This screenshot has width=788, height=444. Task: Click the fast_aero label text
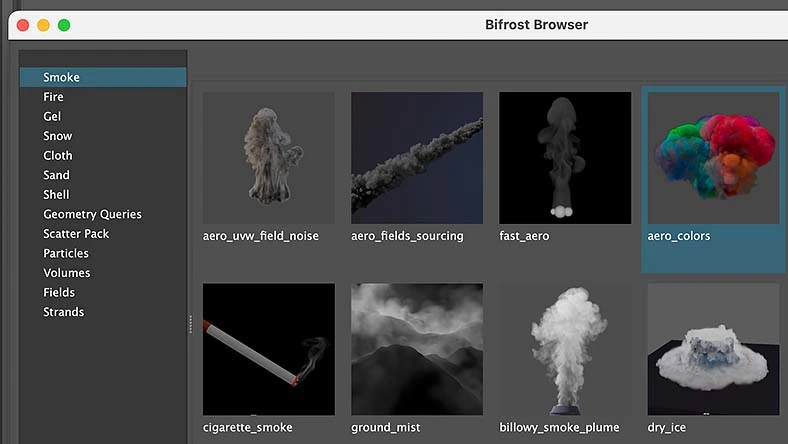point(524,236)
